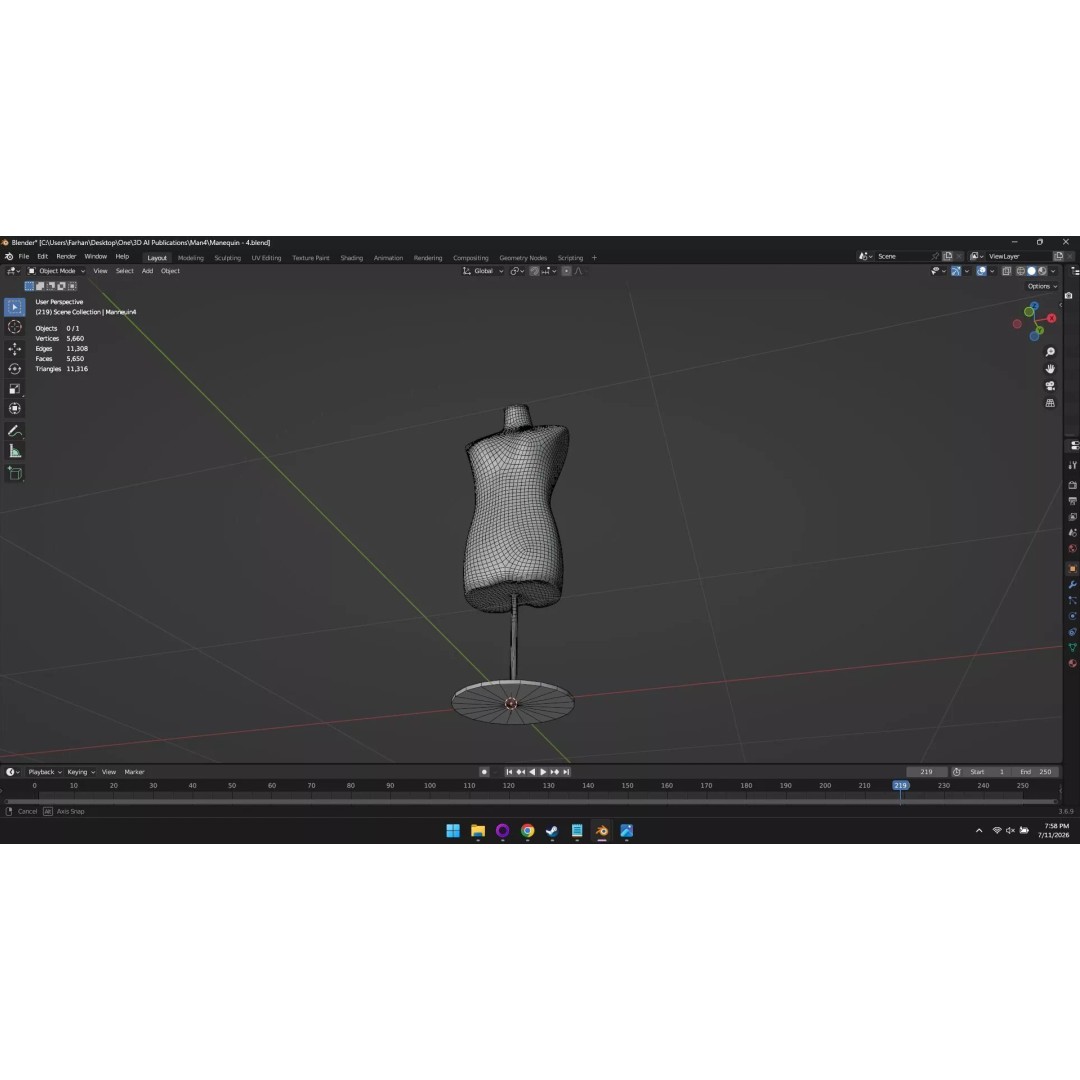Viewport: 1080px width, 1080px height.
Task: Click the current frame 219 marker
Action: click(x=900, y=786)
